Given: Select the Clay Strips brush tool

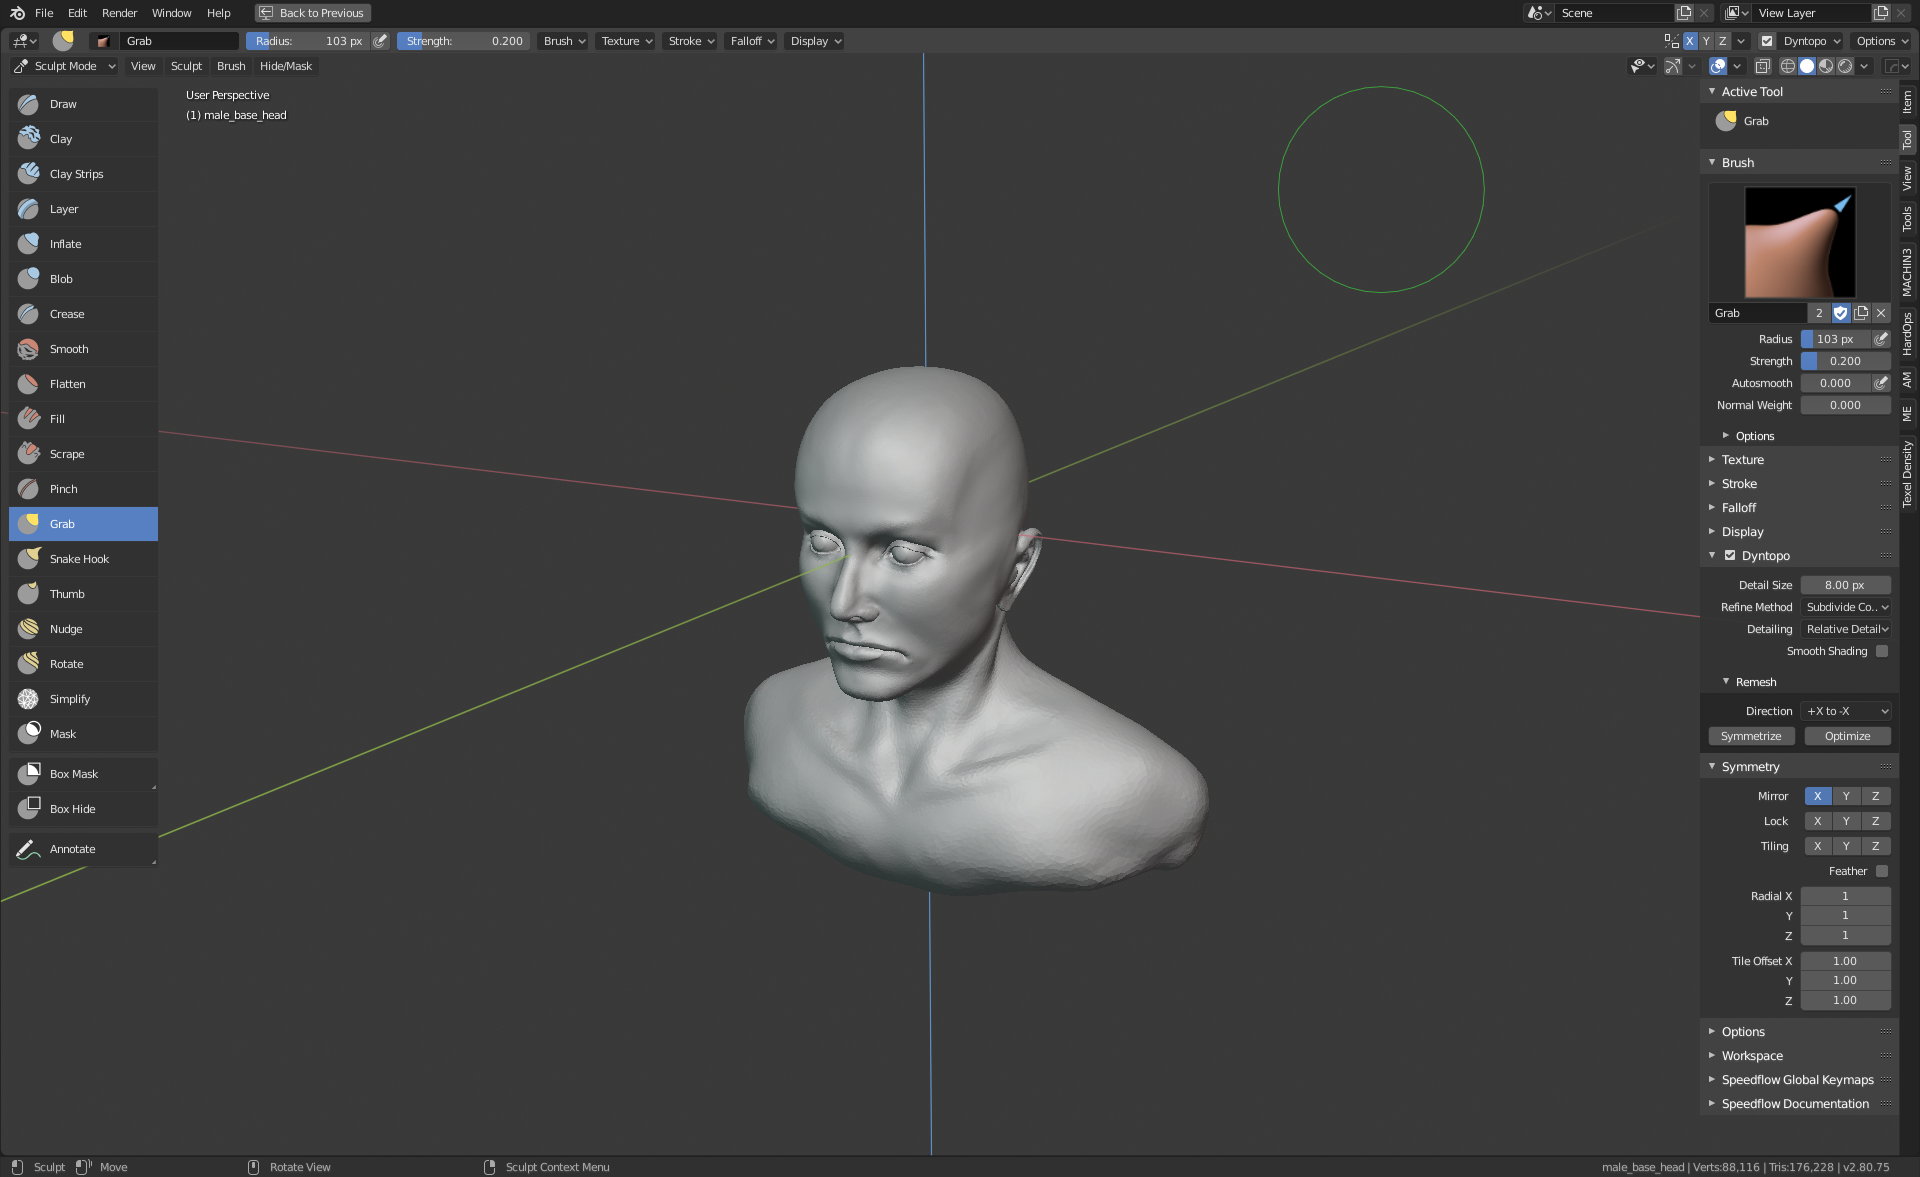Looking at the screenshot, I should pos(76,174).
